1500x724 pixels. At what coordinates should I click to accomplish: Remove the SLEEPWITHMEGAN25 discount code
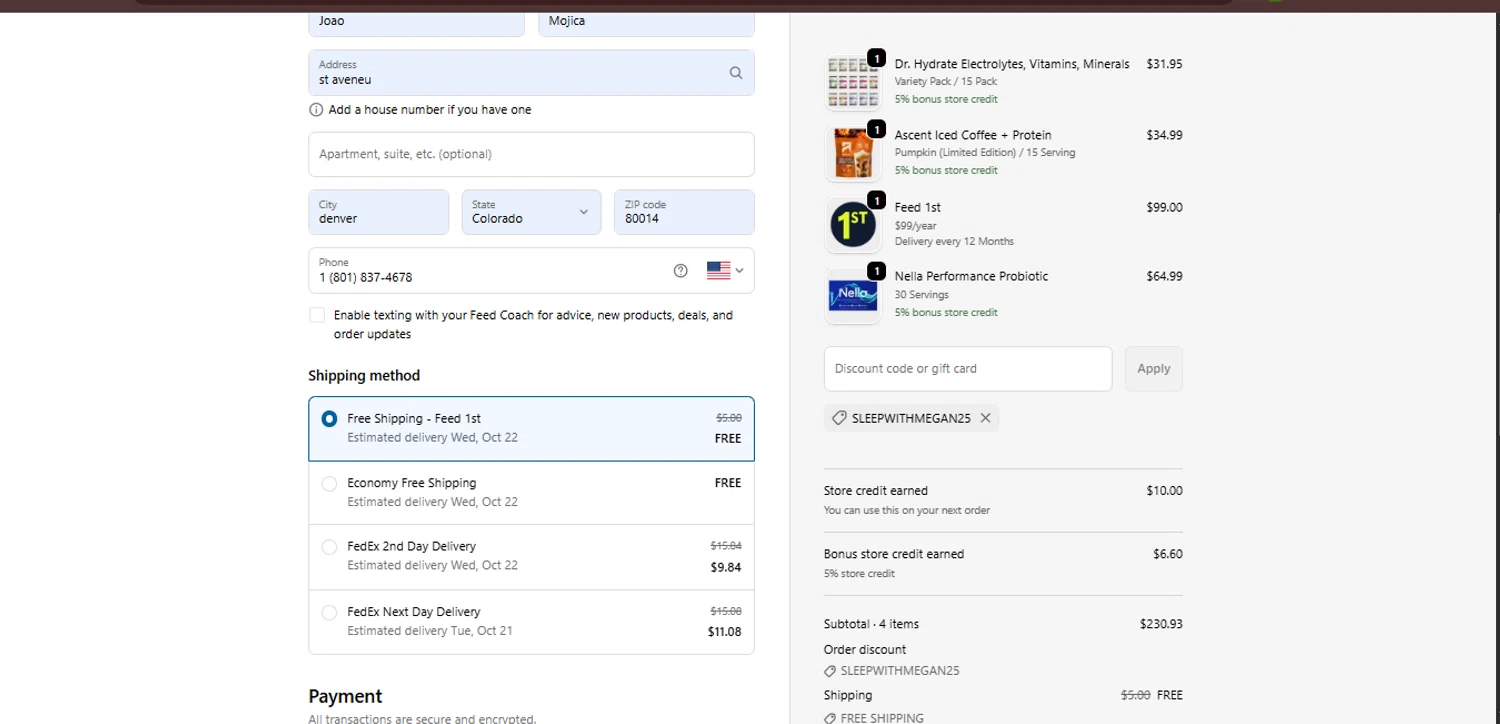(x=985, y=418)
